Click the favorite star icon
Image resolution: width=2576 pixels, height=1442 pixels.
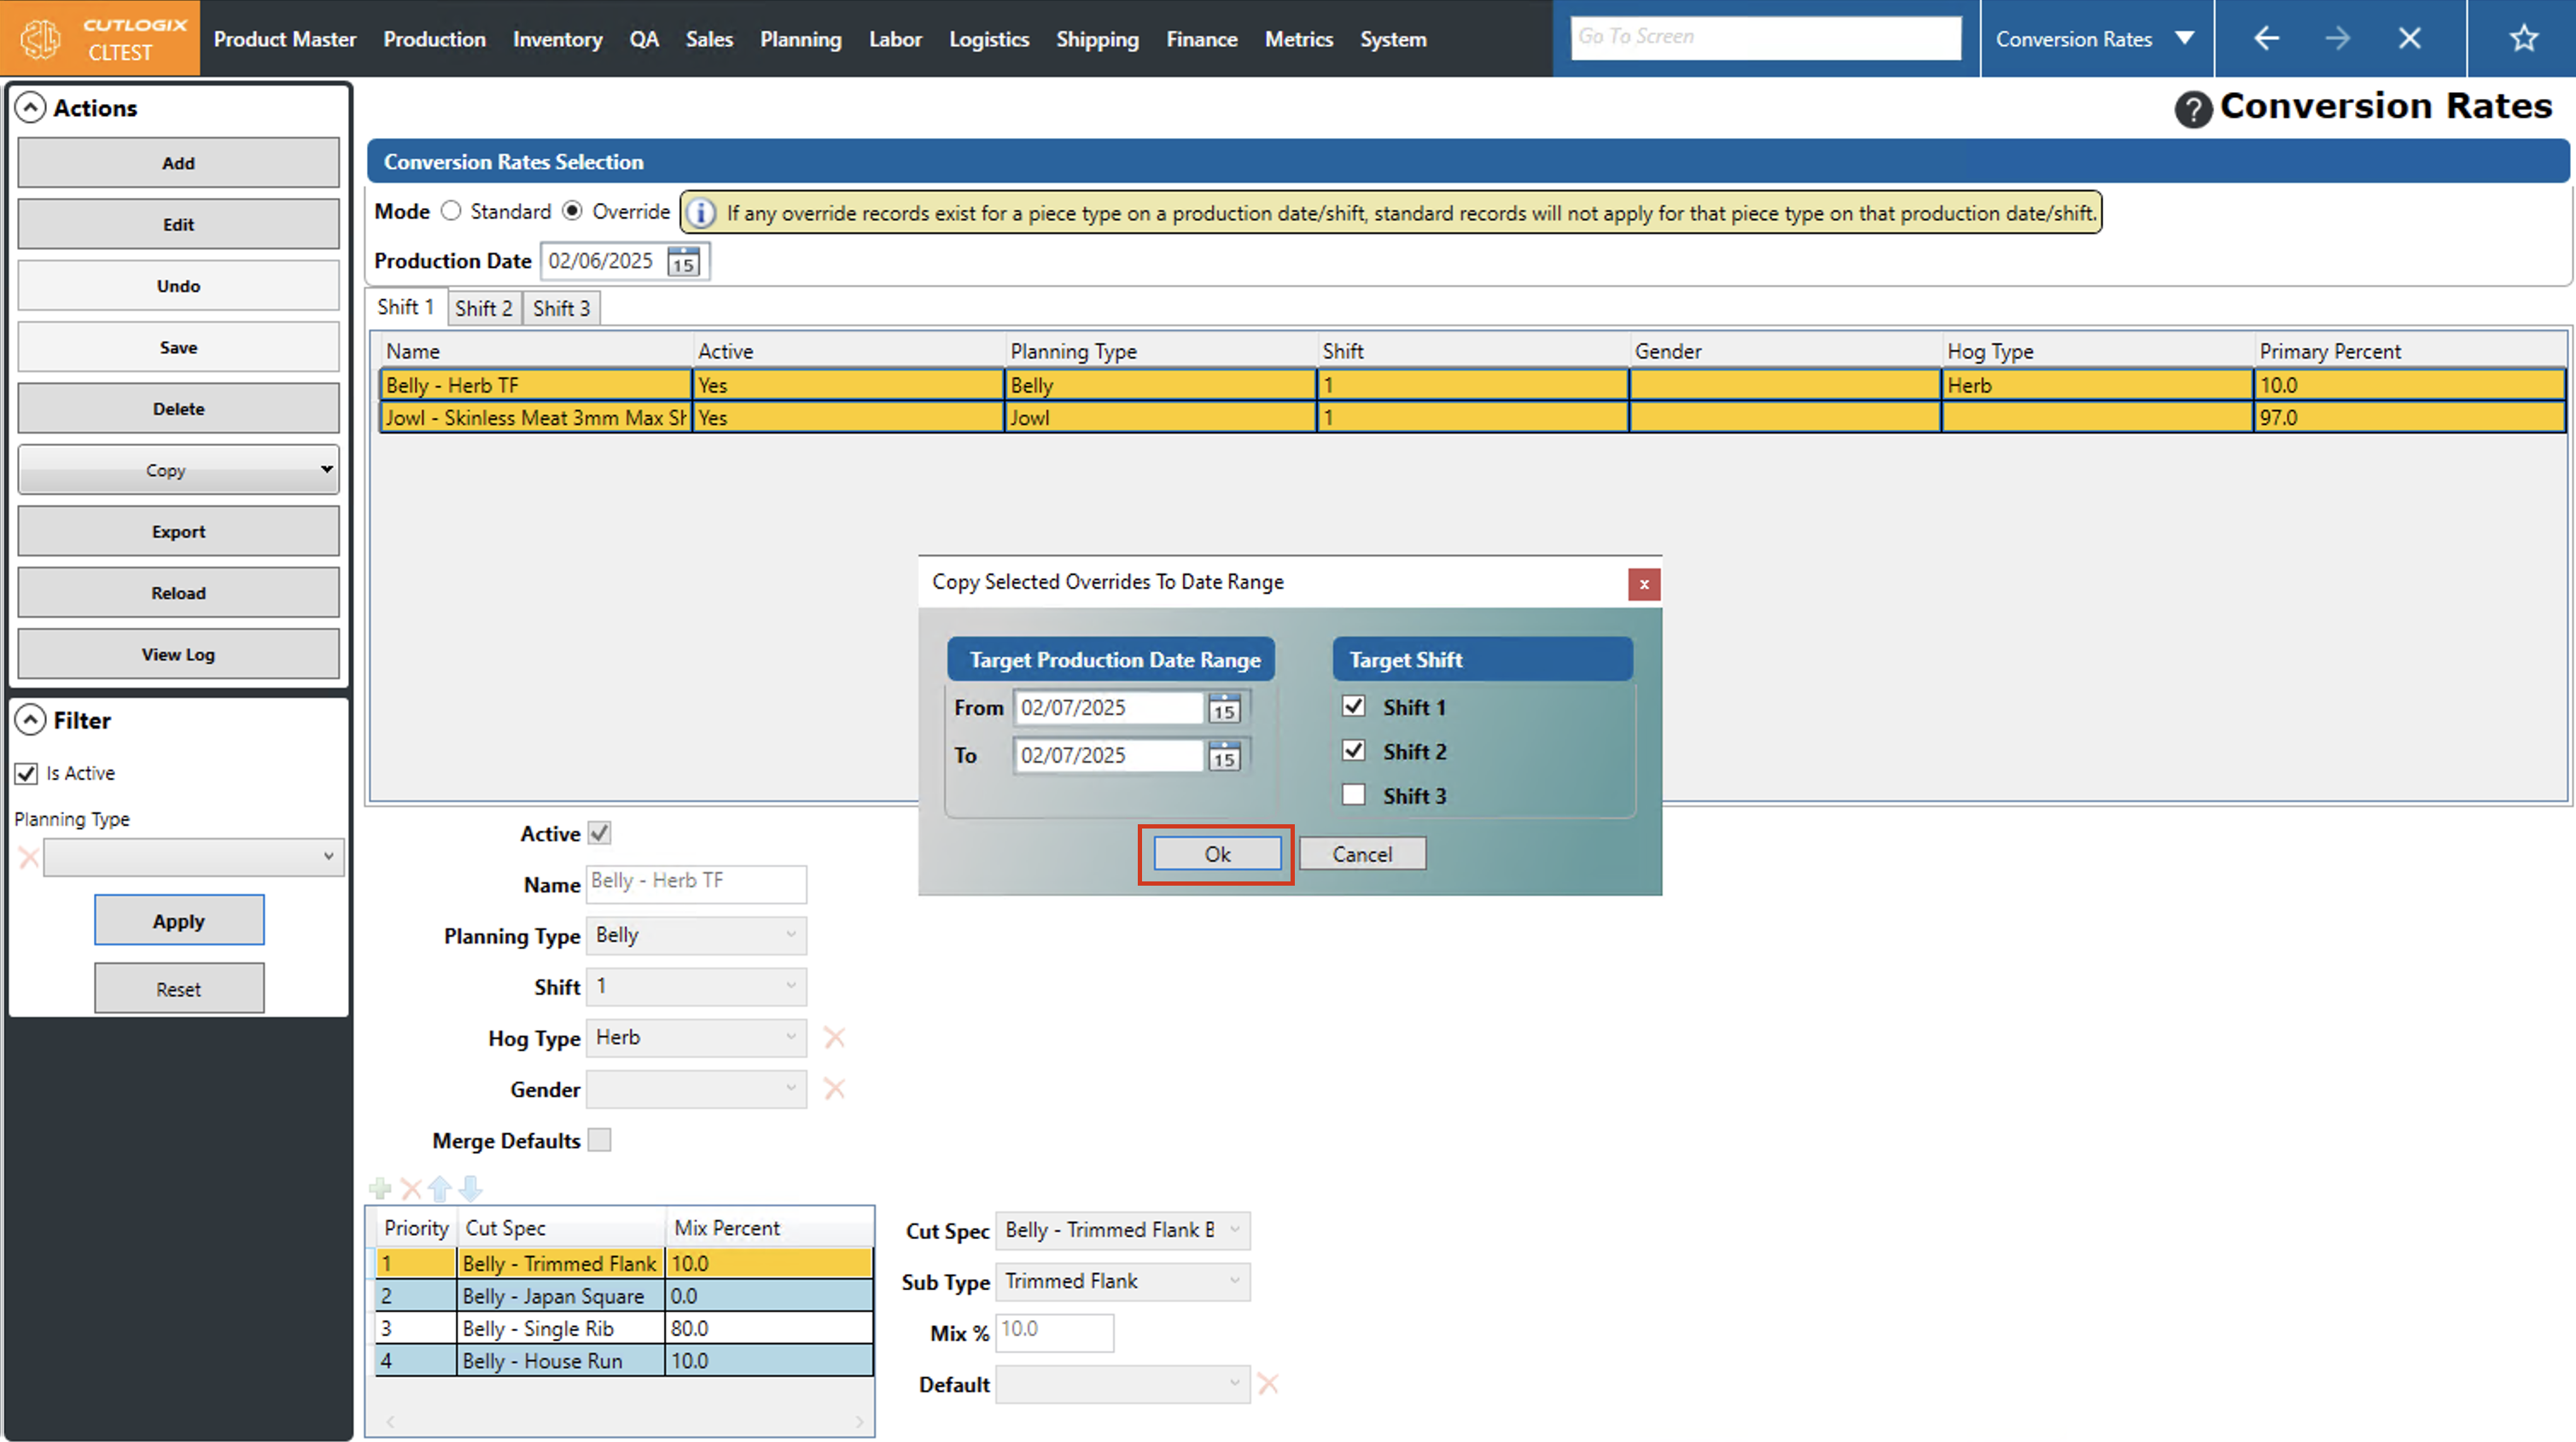tap(2523, 39)
